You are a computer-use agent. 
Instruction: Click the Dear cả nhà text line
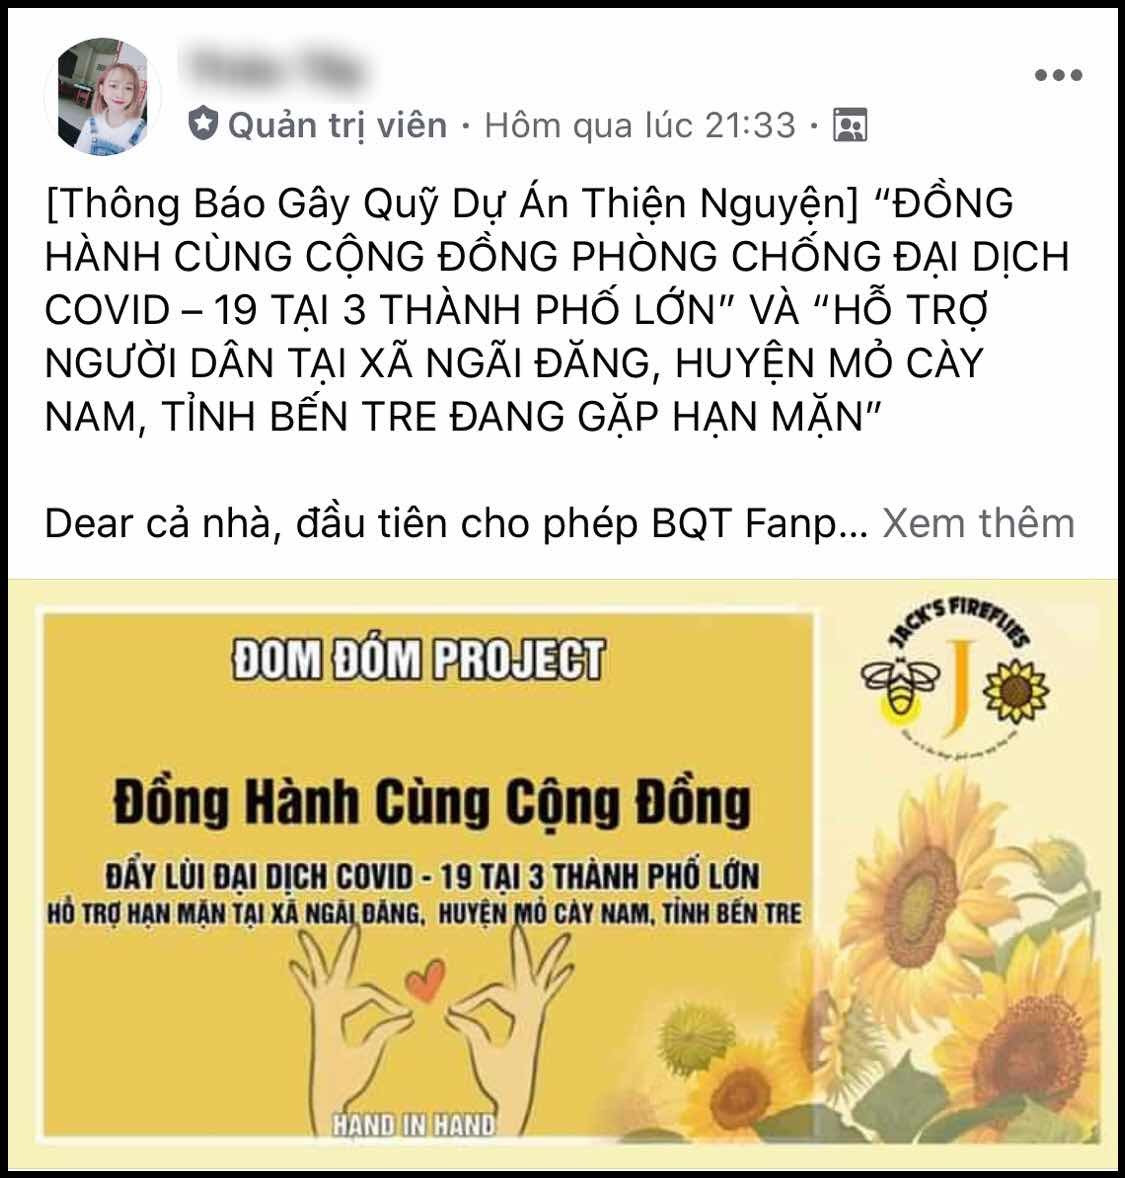(455, 523)
